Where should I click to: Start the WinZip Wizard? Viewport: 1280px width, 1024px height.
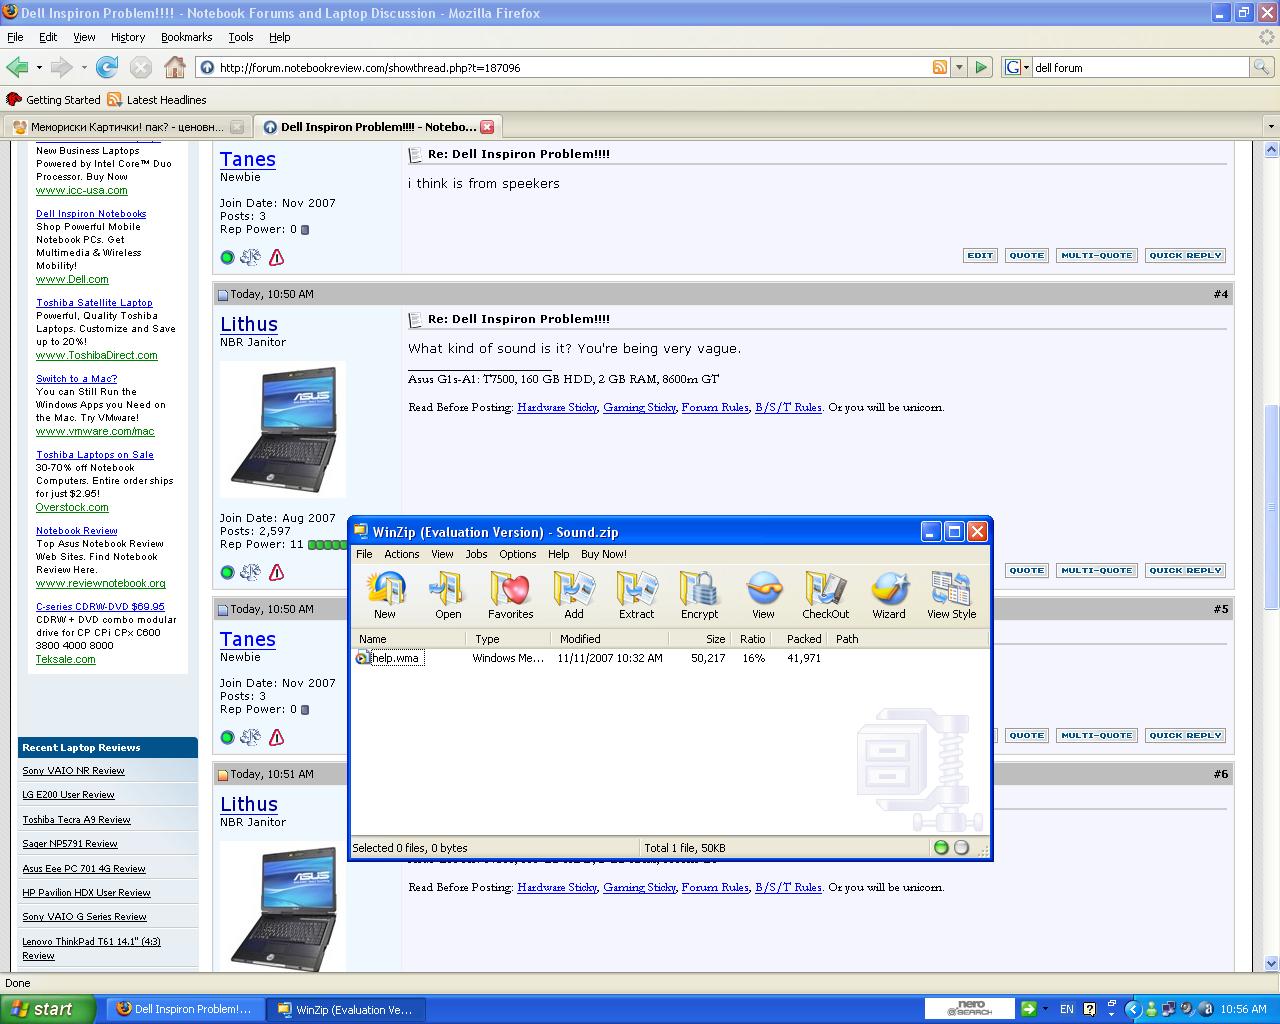tap(888, 595)
